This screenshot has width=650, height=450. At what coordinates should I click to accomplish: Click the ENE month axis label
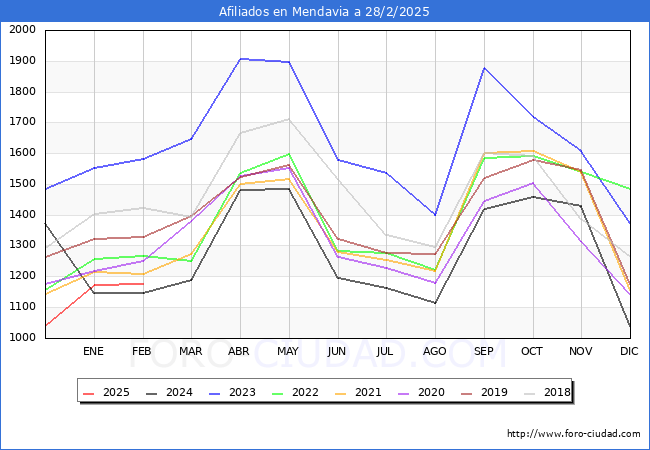(93, 351)
